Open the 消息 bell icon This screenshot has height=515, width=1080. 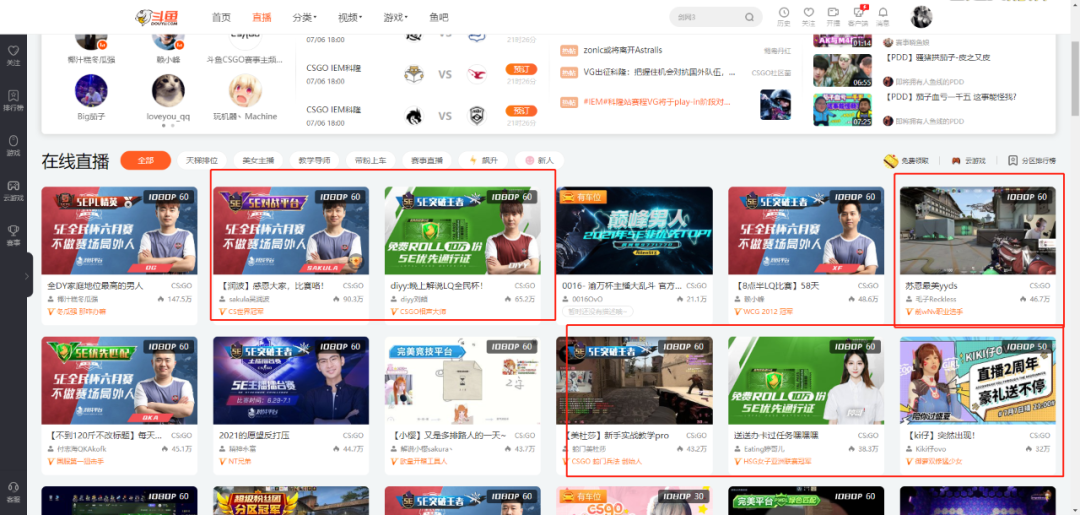coord(883,12)
